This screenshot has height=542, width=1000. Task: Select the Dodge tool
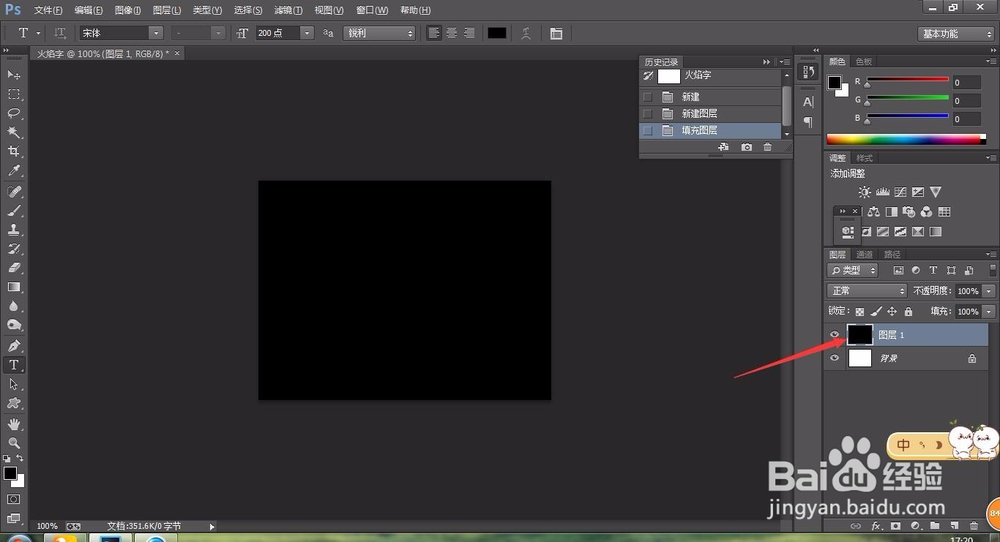coord(13,326)
